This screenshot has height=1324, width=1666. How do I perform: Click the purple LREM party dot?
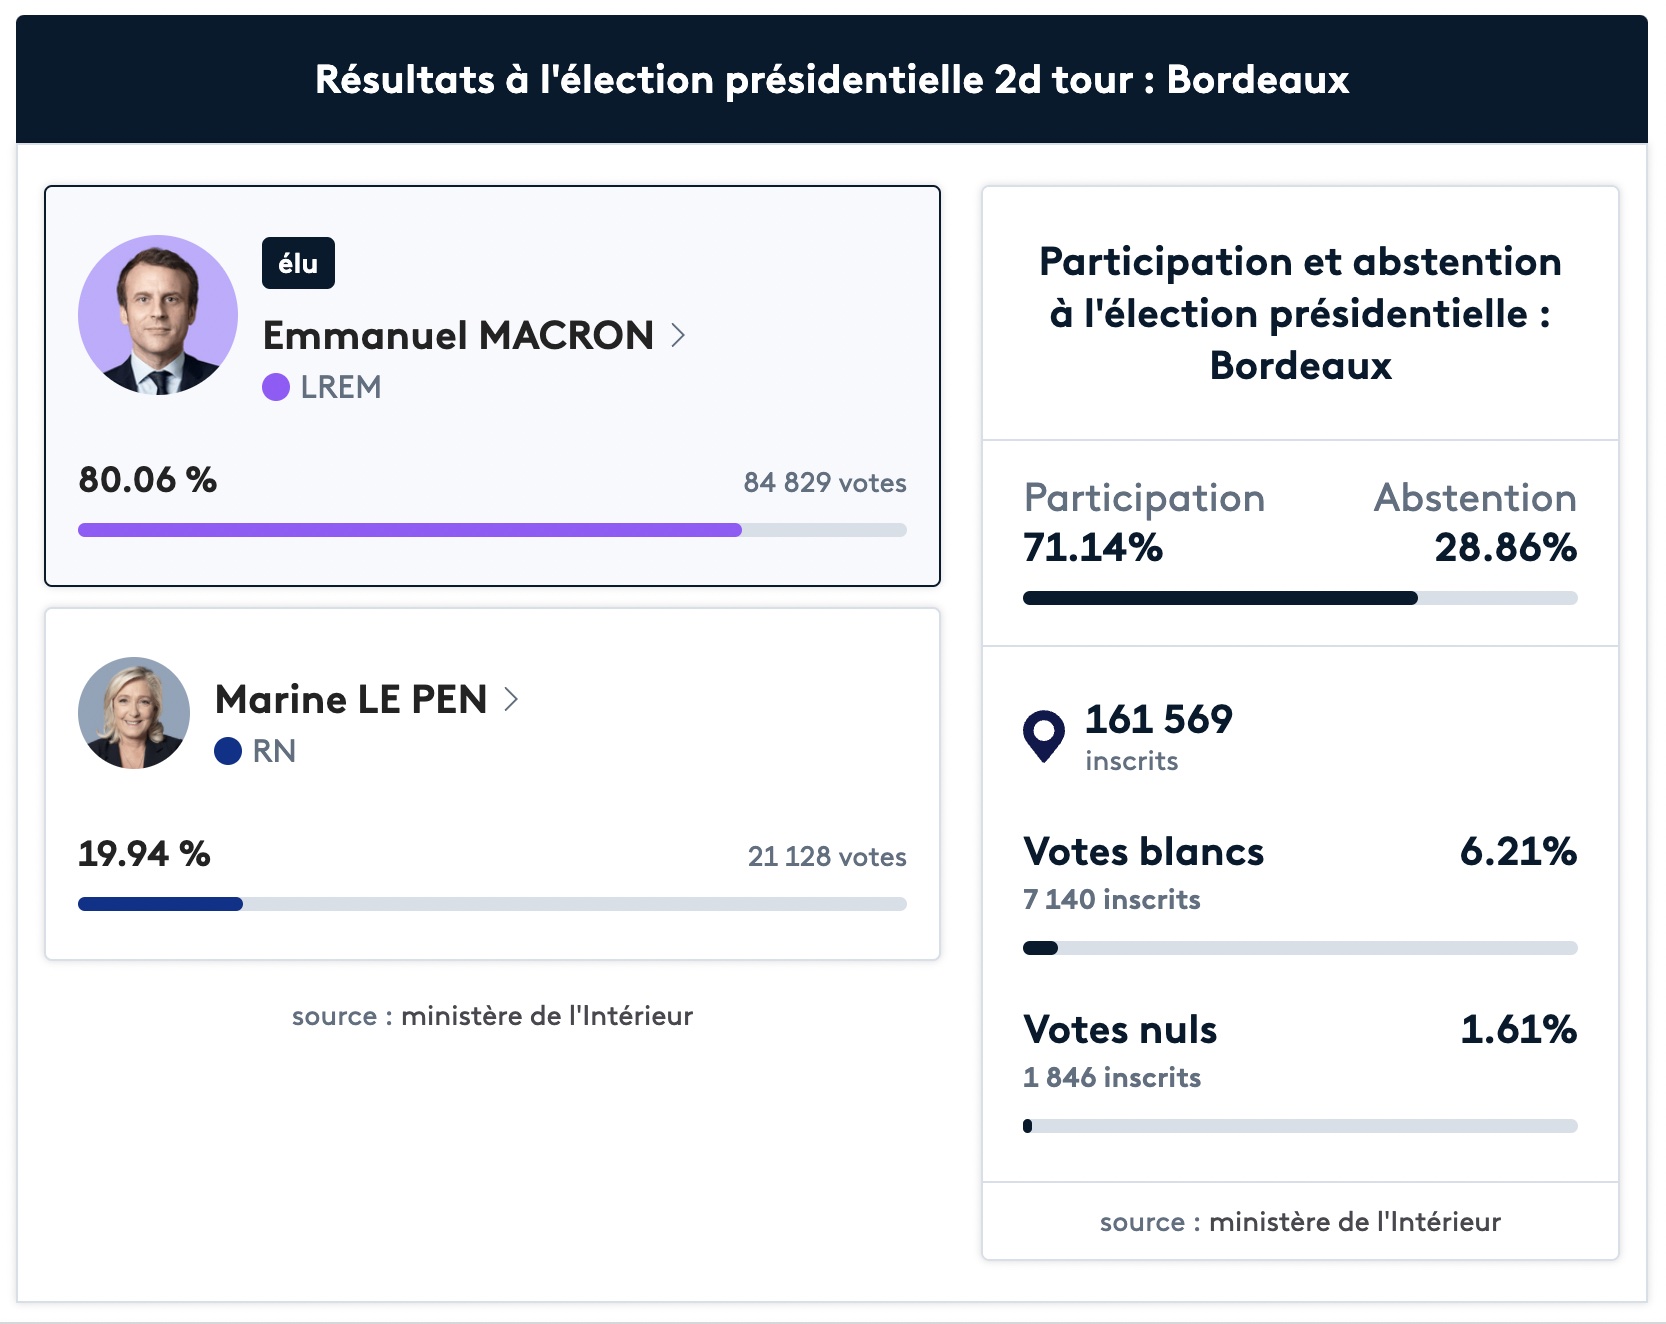[276, 387]
